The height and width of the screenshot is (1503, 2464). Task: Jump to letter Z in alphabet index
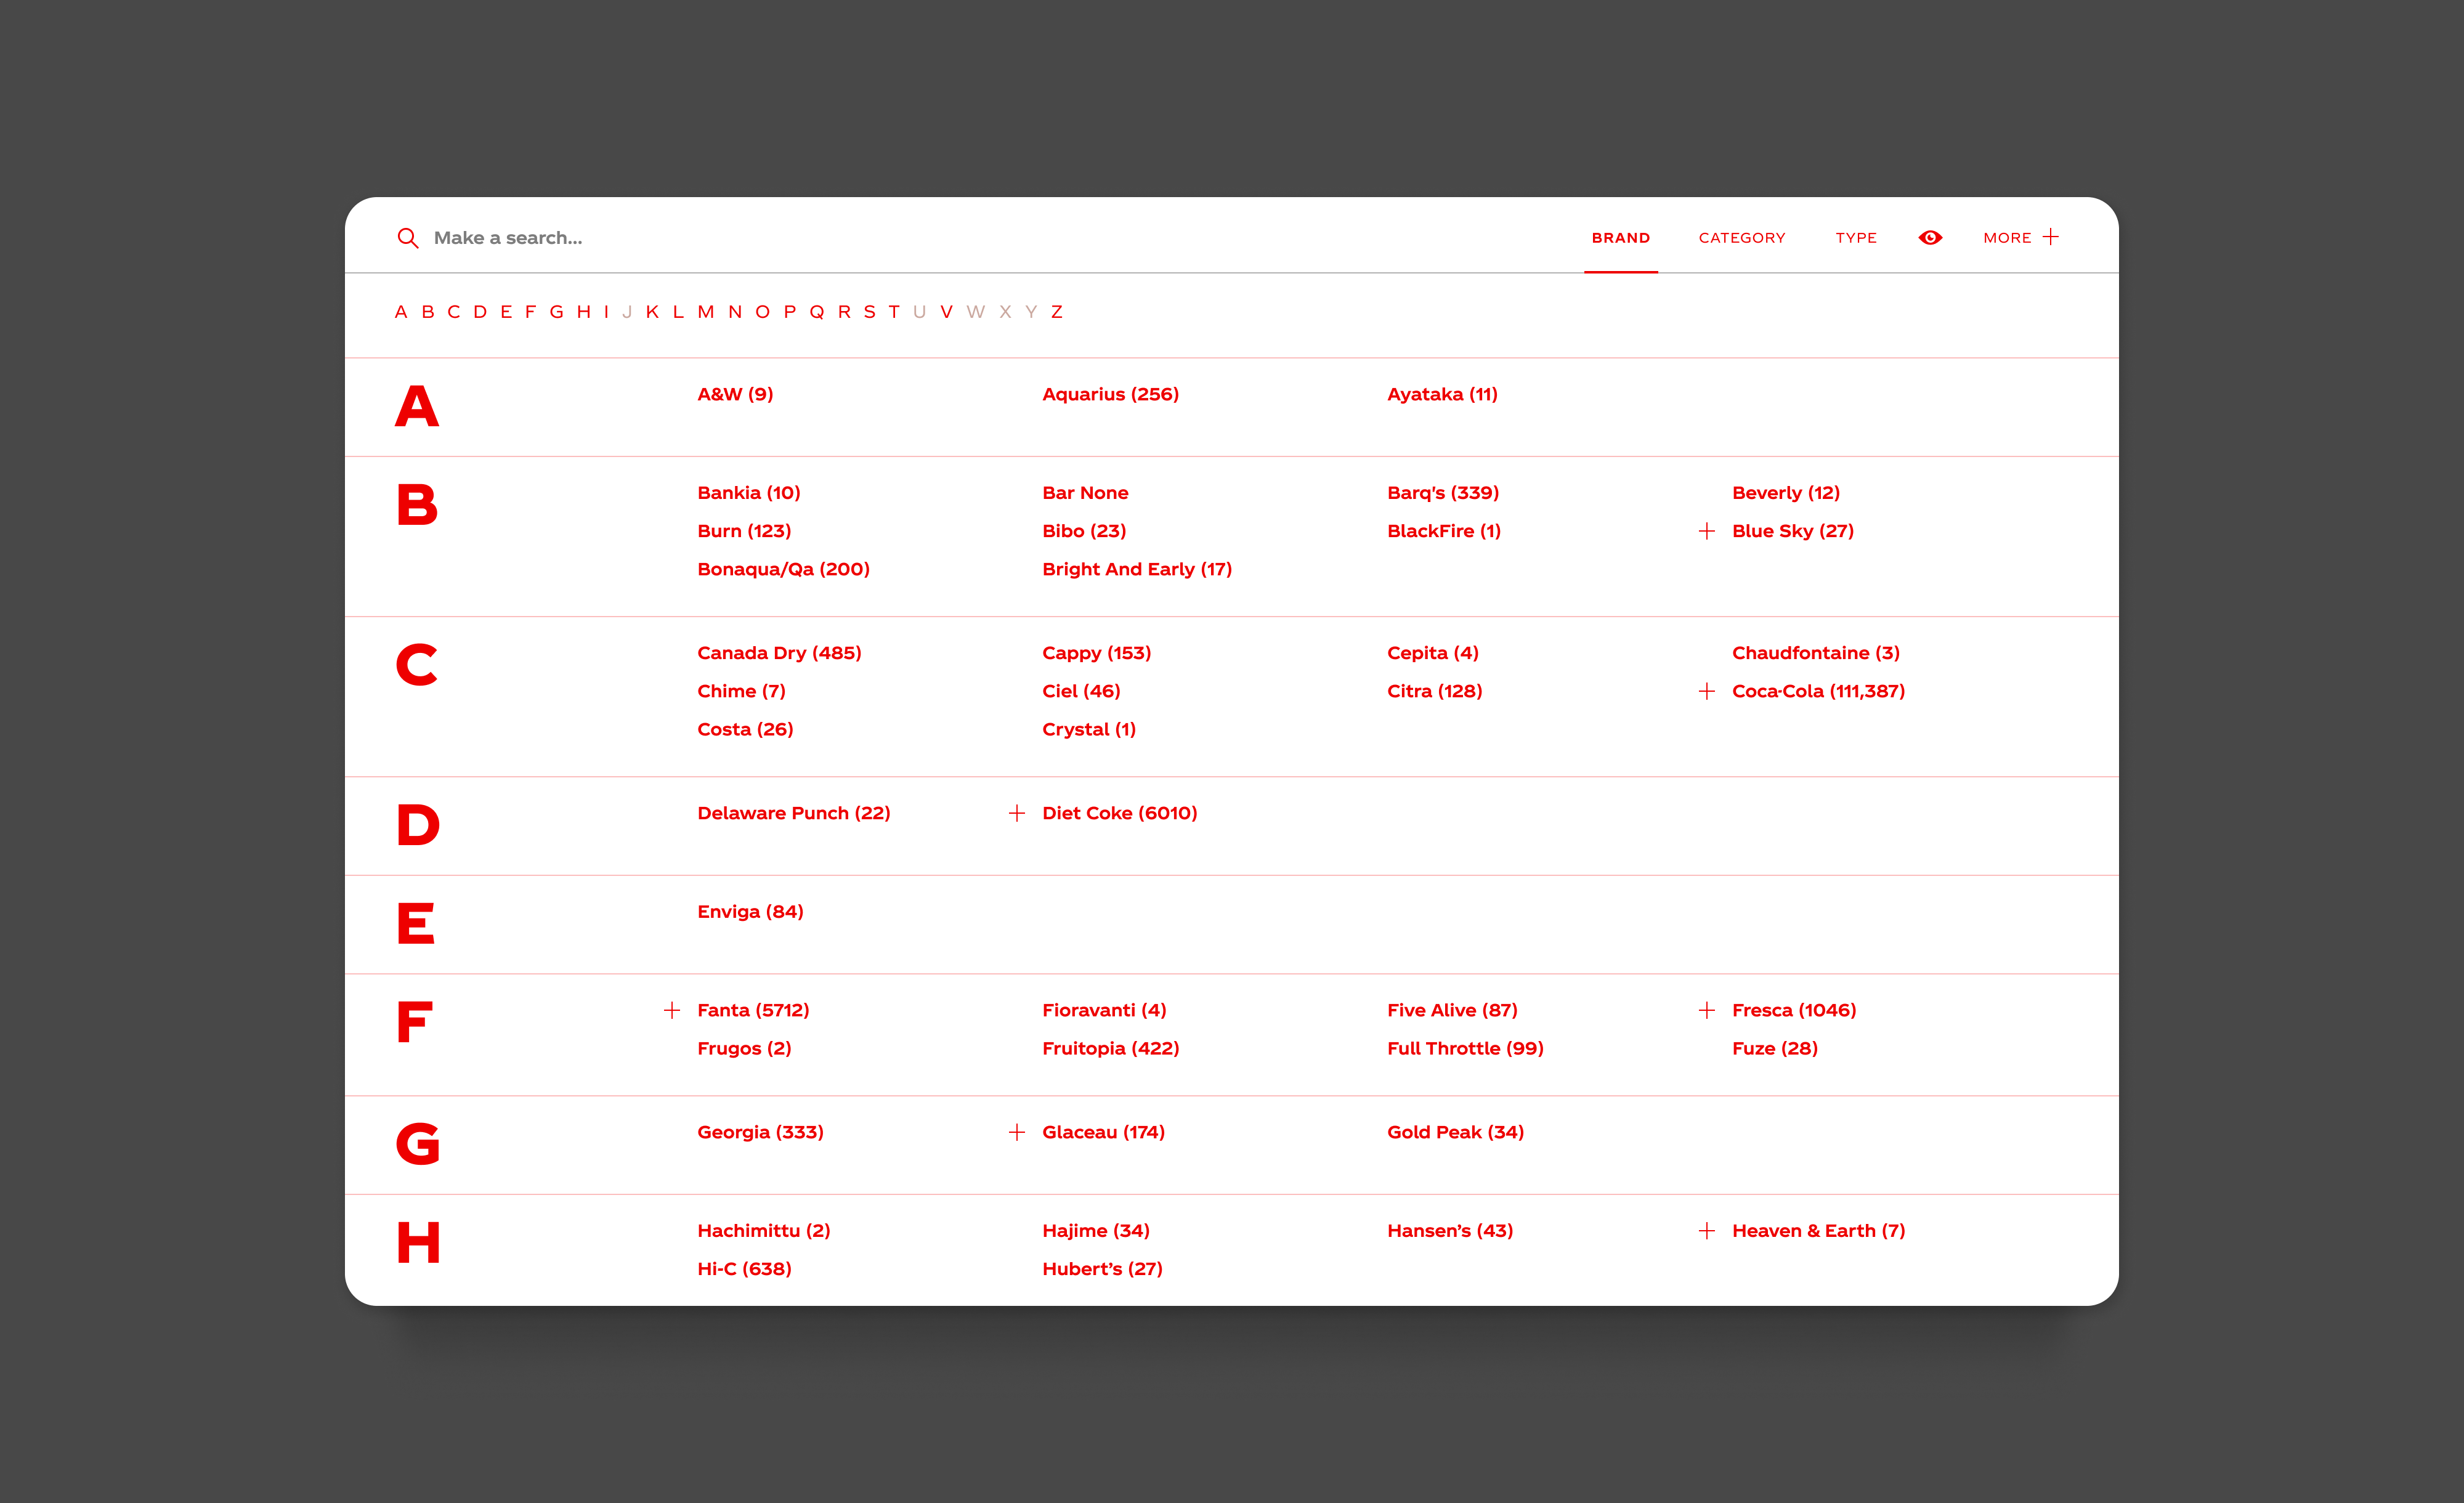click(1056, 312)
